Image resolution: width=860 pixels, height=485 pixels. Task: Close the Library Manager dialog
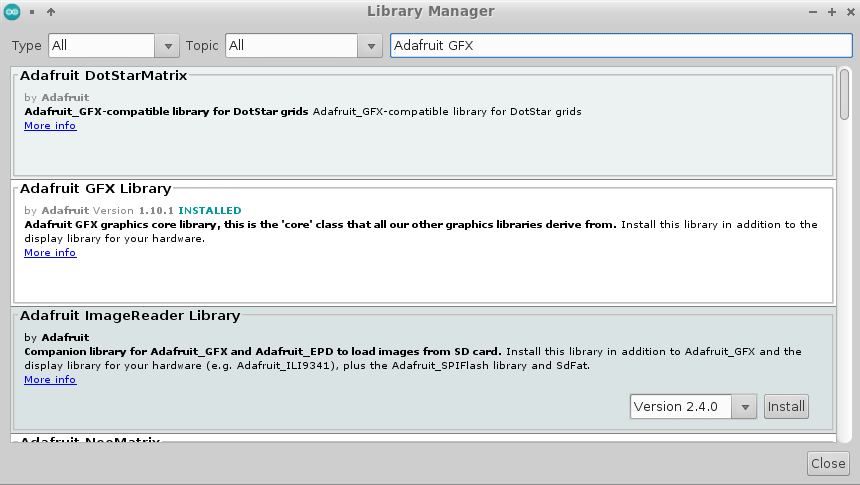(828, 464)
